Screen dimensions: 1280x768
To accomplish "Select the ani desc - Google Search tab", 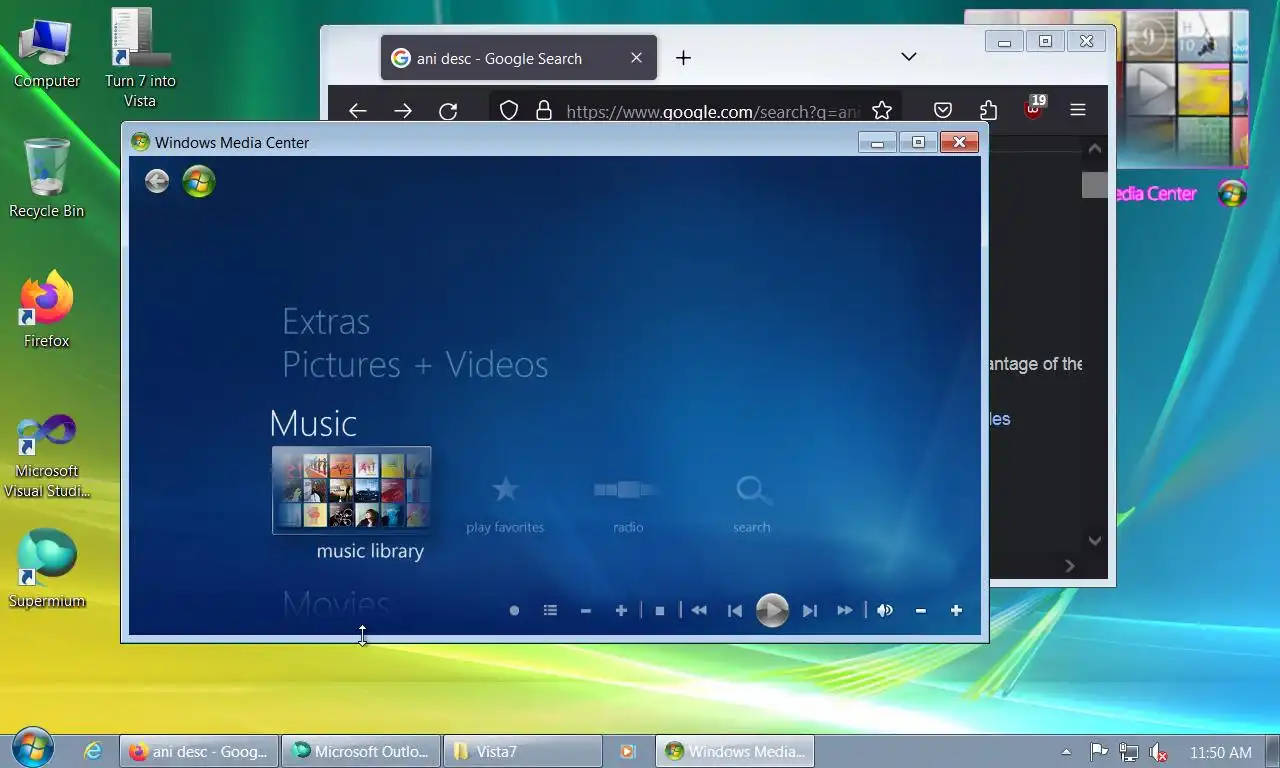I will [x=519, y=58].
